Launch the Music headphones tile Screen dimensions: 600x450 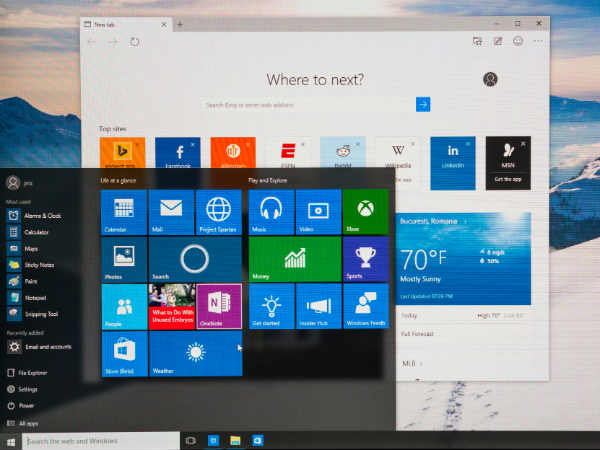point(271,212)
